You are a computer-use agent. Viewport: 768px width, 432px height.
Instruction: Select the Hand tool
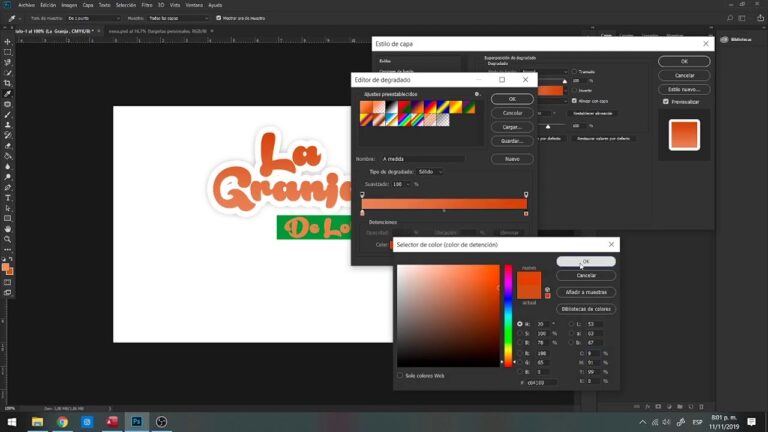click(7, 229)
